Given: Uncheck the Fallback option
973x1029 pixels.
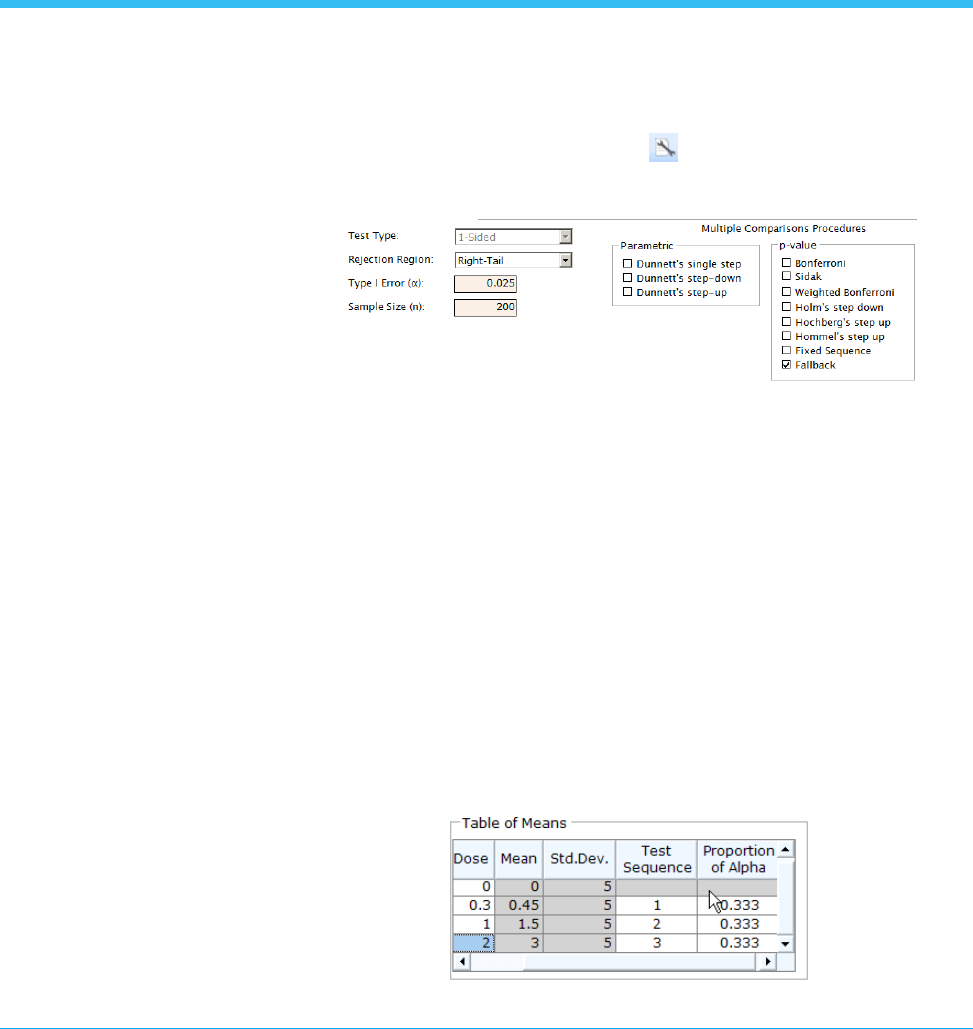Looking at the screenshot, I should point(786,365).
